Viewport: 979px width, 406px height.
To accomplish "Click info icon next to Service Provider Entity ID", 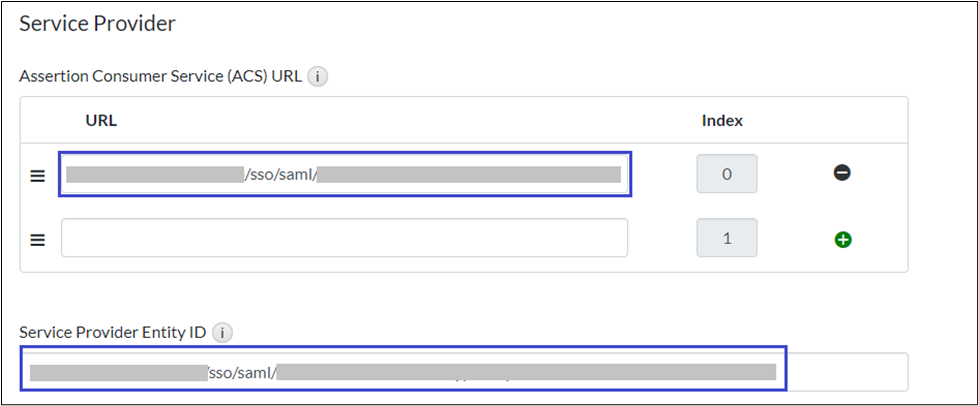I will pyautogui.click(x=222, y=333).
